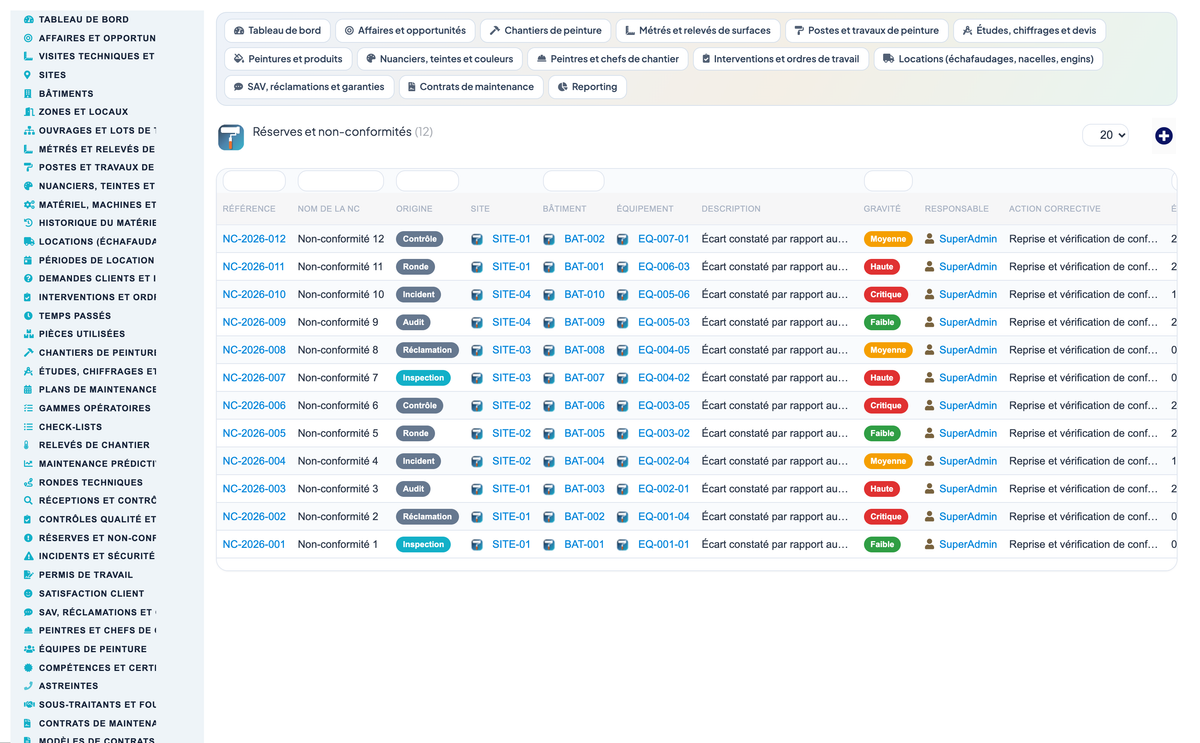Click the Rondes techniques sidebar icon
Screen dimensions: 1200x743
(28, 482)
